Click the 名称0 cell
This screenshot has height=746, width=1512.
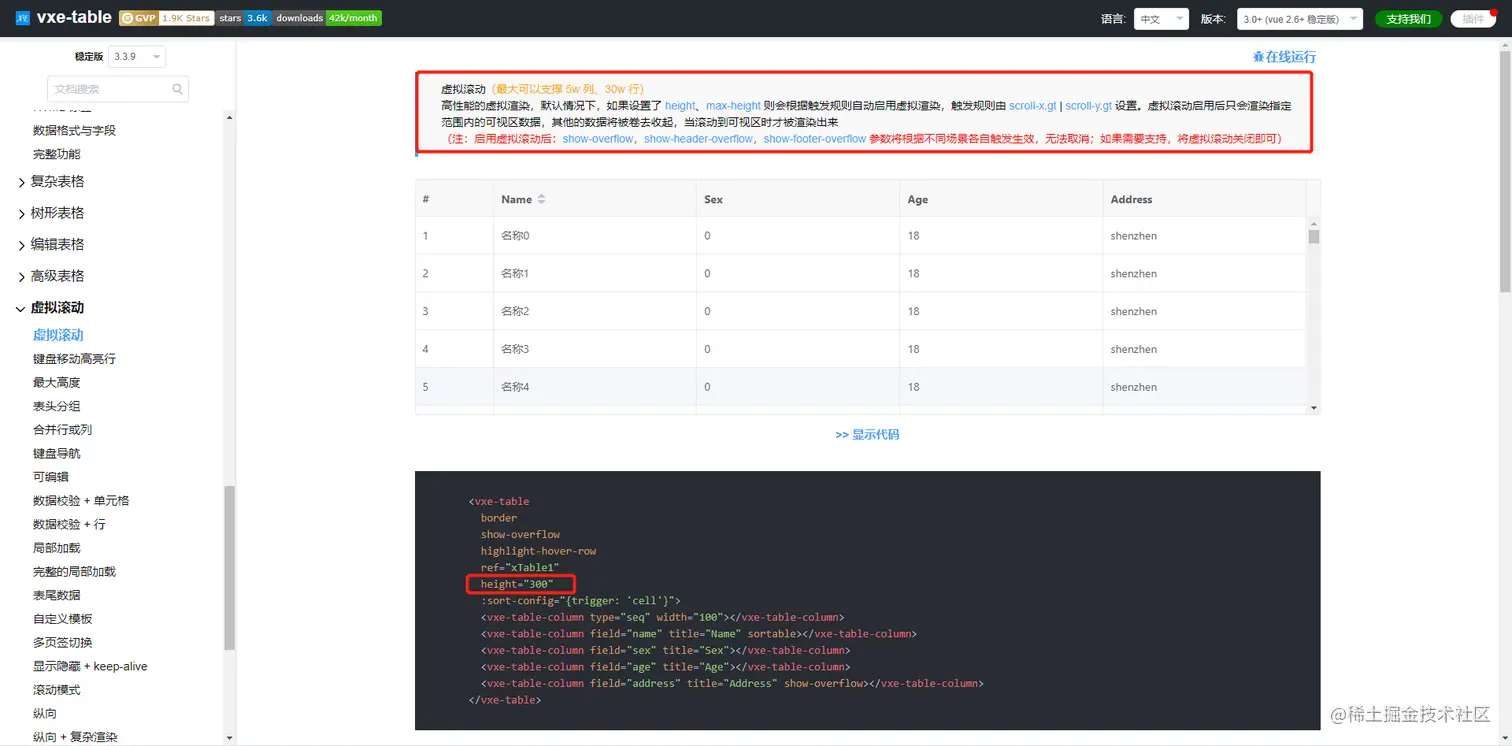coord(595,236)
